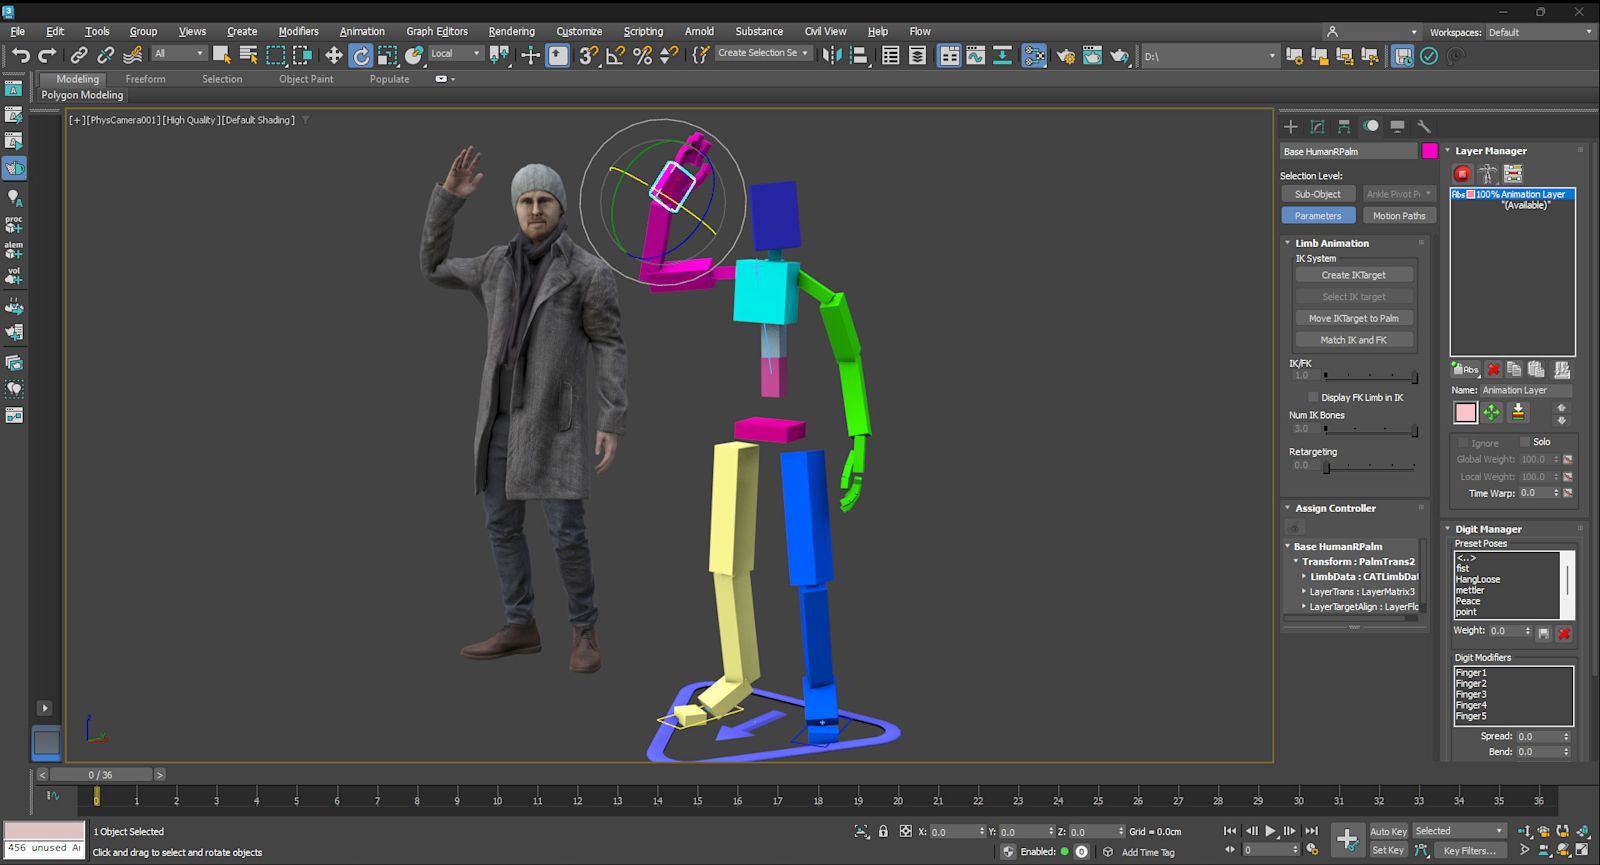This screenshot has height=865, width=1600.
Task: Switch to the Object Paint ribbon tab
Action: click(x=306, y=79)
